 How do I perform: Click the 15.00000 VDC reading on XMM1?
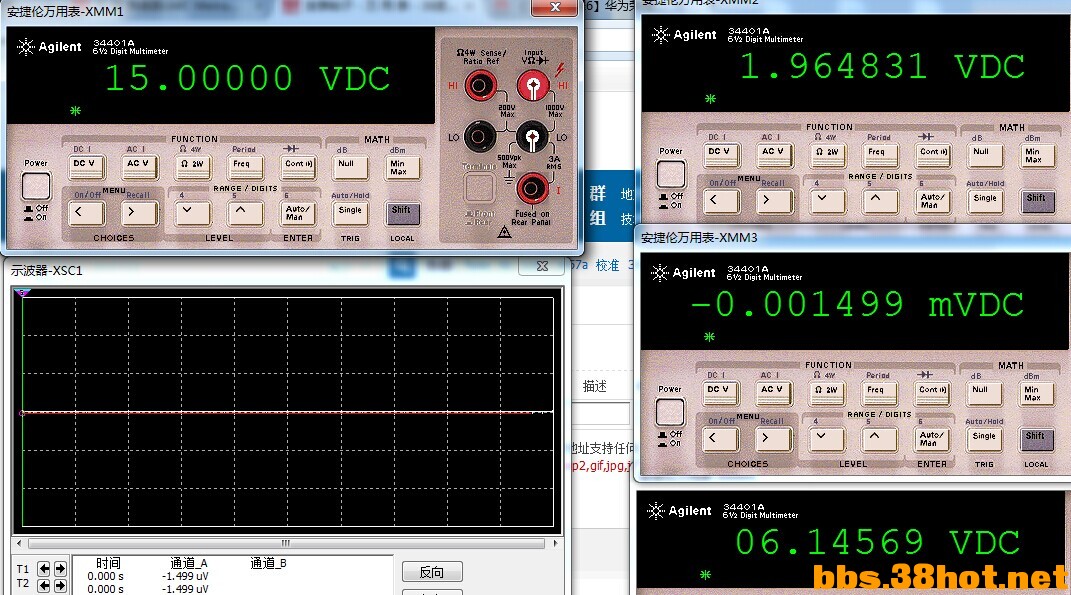247,78
